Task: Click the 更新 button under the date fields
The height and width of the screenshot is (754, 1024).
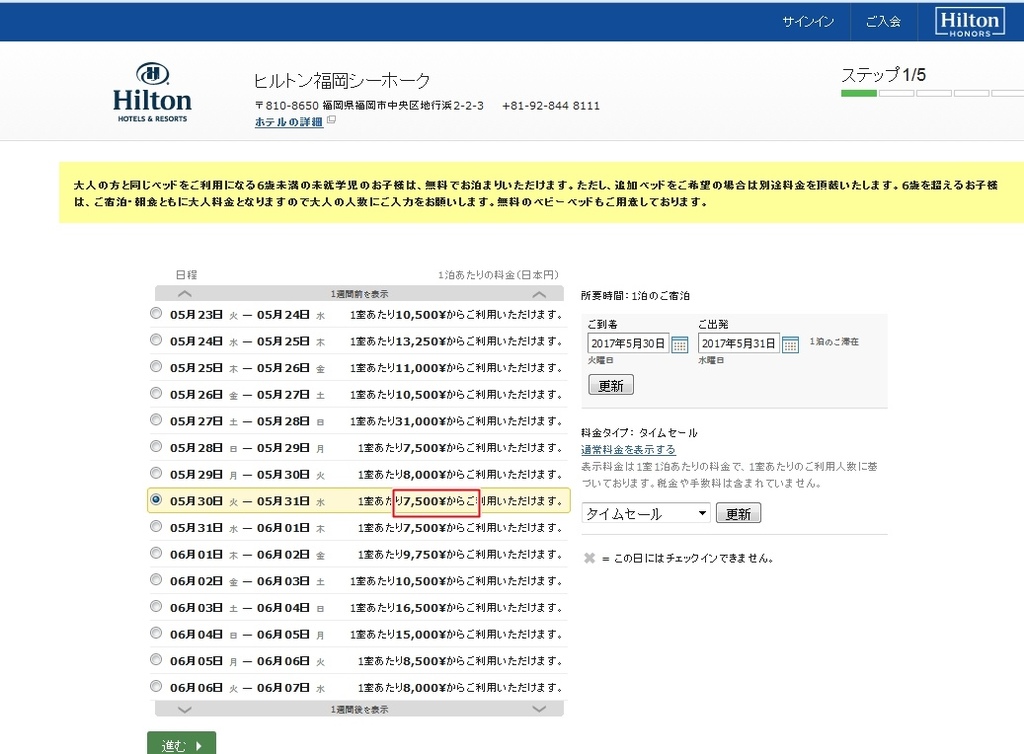Action: coord(611,385)
